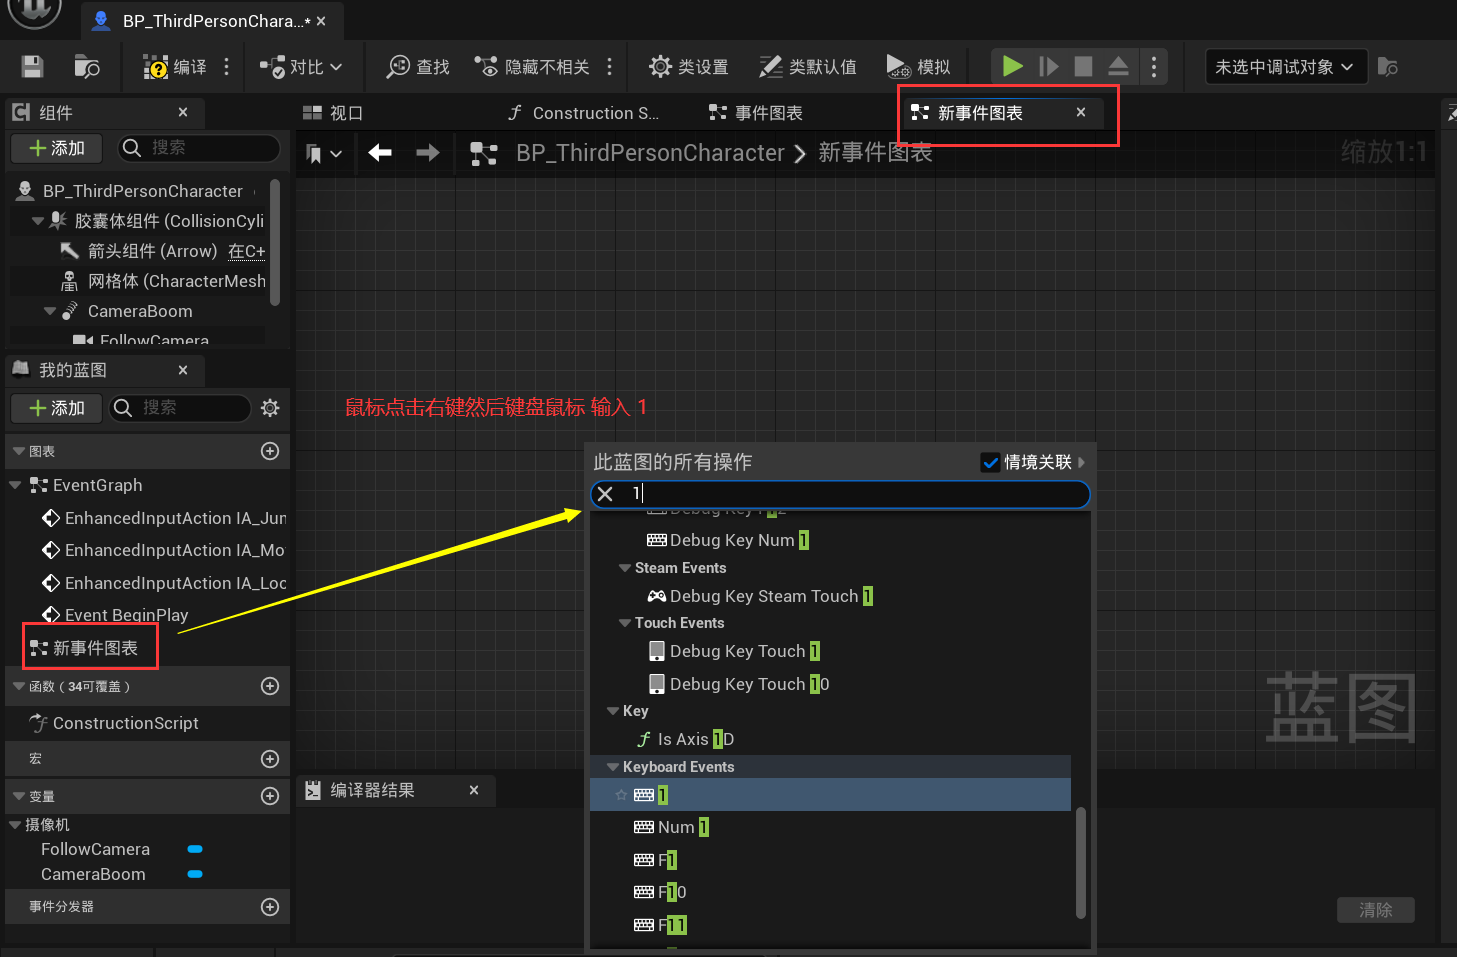Image resolution: width=1457 pixels, height=957 pixels.
Task: Open play options three-dot menu
Action: tap(1154, 66)
